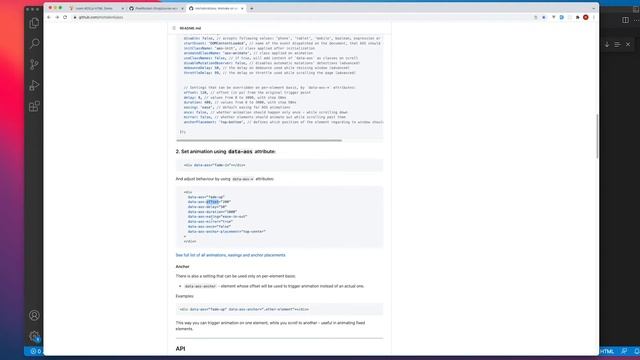Click the errors and warnings status bar item
This screenshot has width=640, height=360.
pyautogui.click(x=36, y=351)
